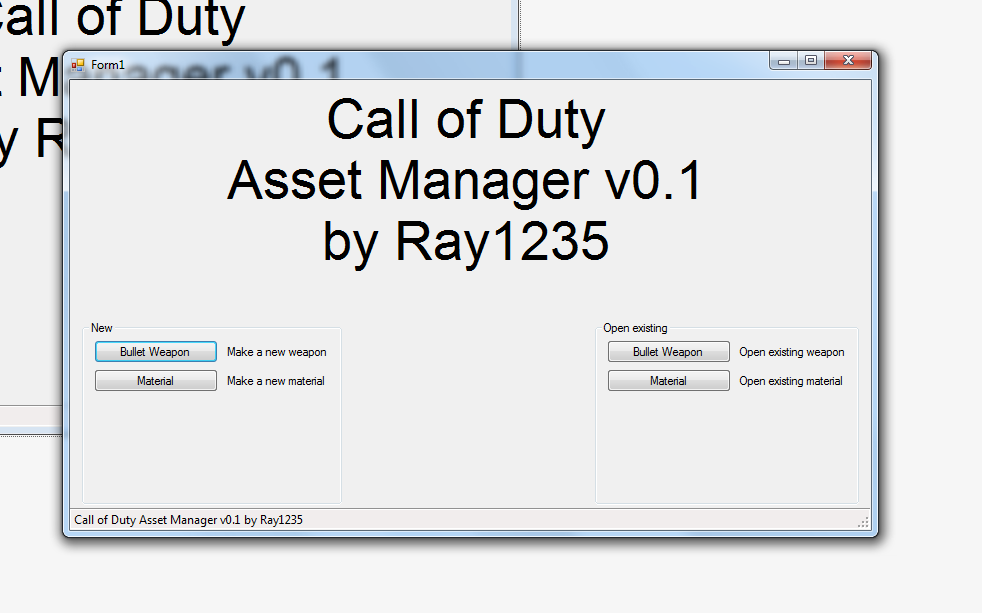Click the large 'Asset Manager v0.1' heading line
The width and height of the screenshot is (982, 613).
coord(465,180)
